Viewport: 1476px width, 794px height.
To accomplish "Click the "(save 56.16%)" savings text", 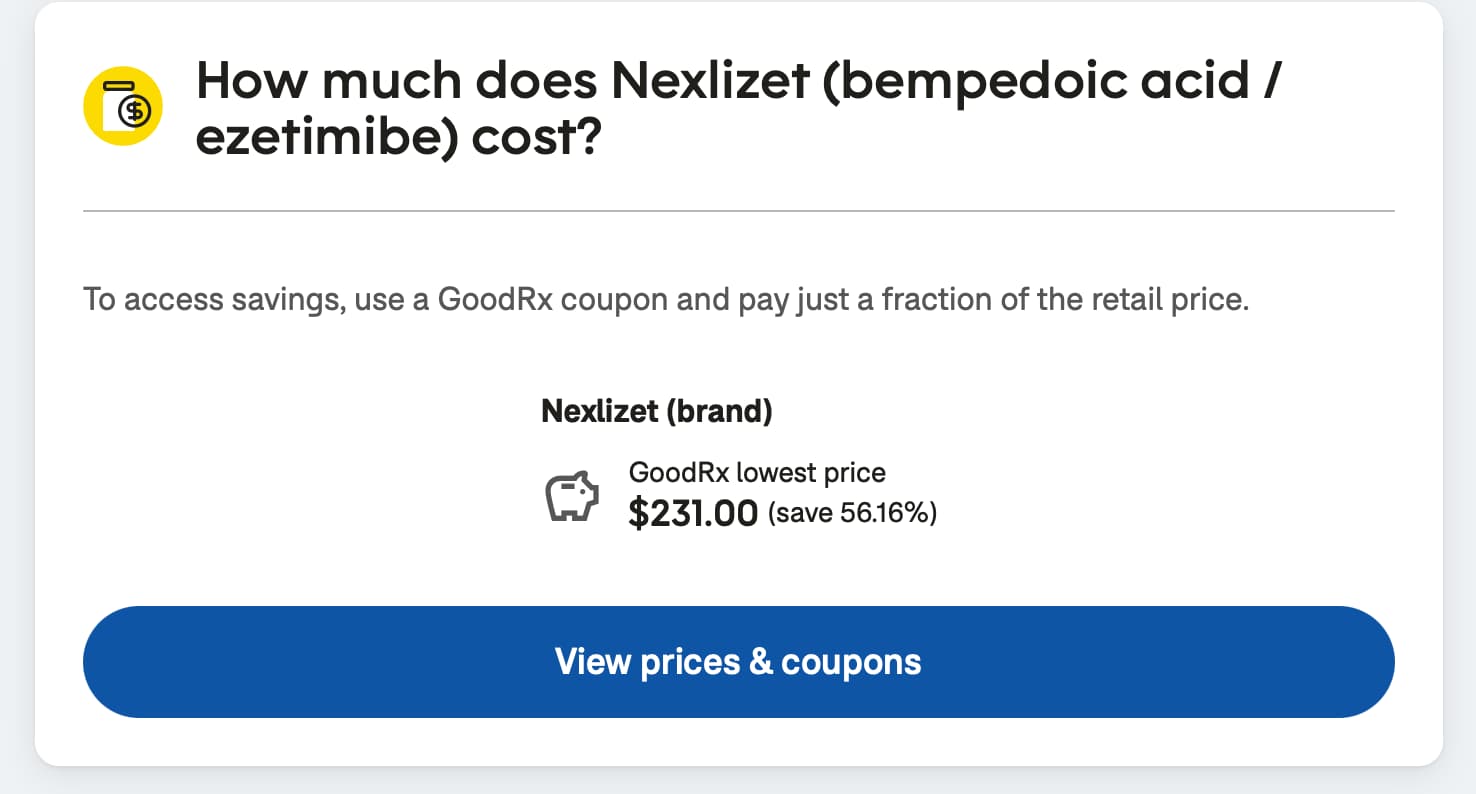I will click(x=852, y=514).
